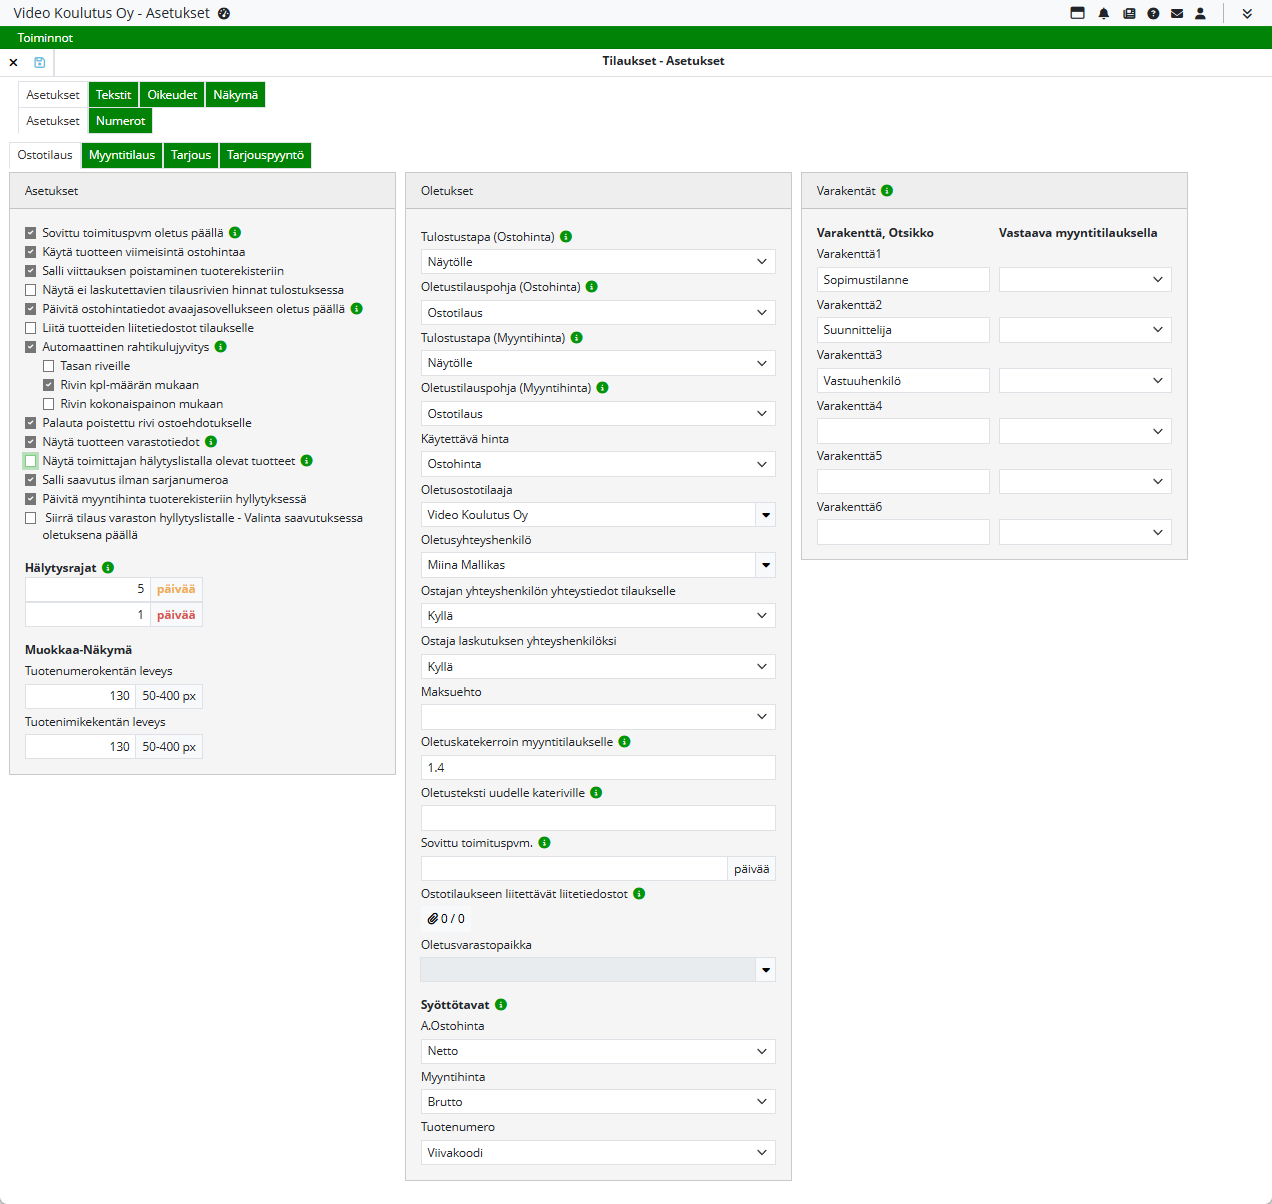Open the Käytettävä hinta dropdown
This screenshot has width=1272, height=1204.
[x=597, y=464]
